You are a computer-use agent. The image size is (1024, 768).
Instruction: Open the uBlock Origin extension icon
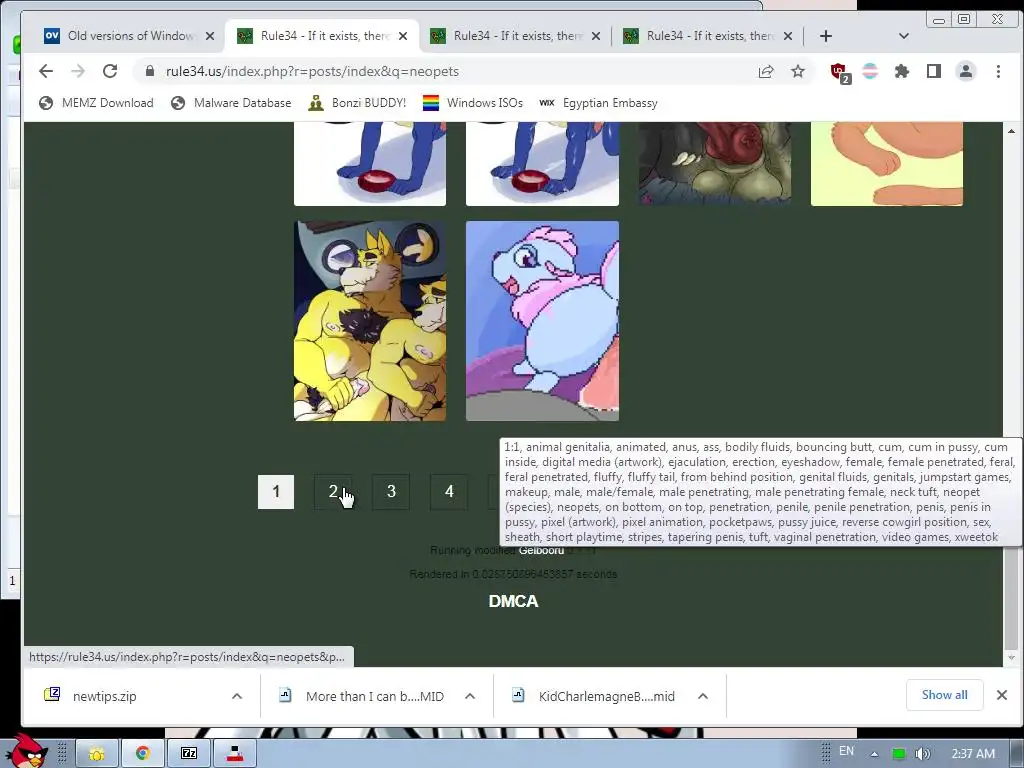click(839, 72)
